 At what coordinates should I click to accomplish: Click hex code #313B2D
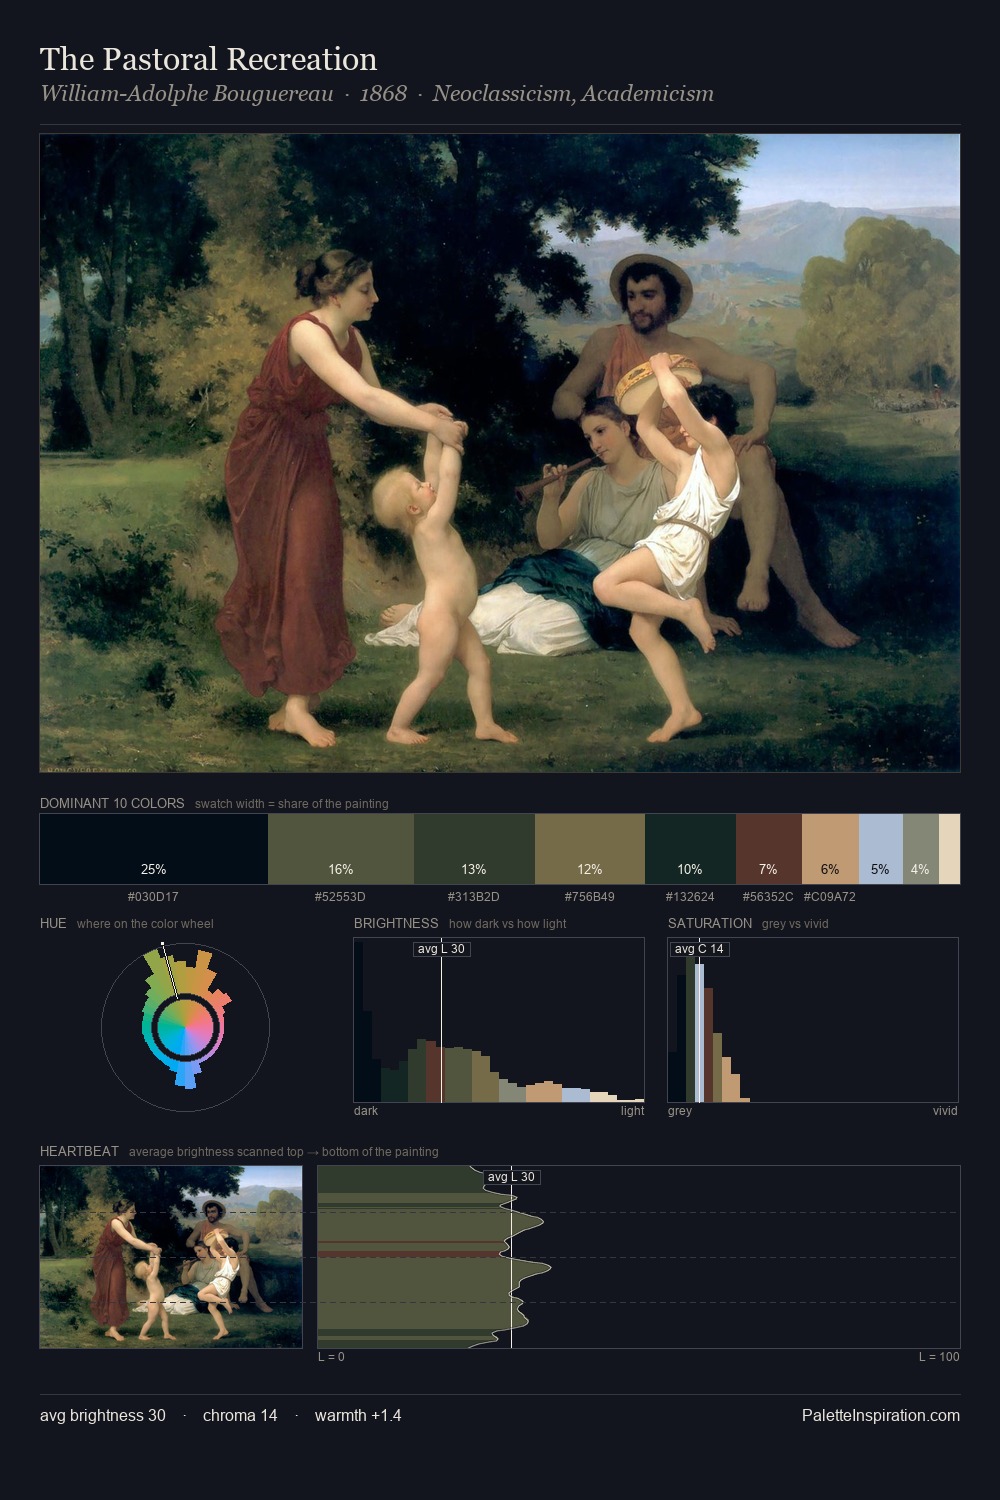coord(474,897)
